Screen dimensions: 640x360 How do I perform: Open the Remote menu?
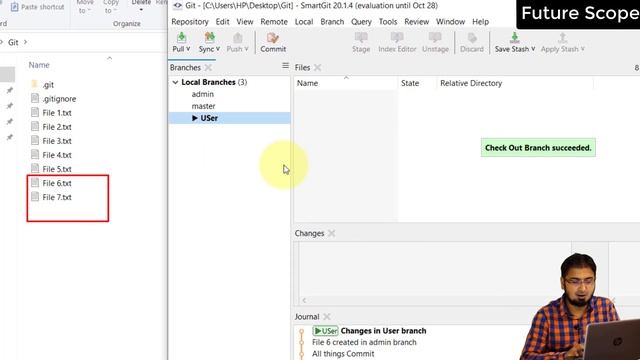pyautogui.click(x=274, y=22)
